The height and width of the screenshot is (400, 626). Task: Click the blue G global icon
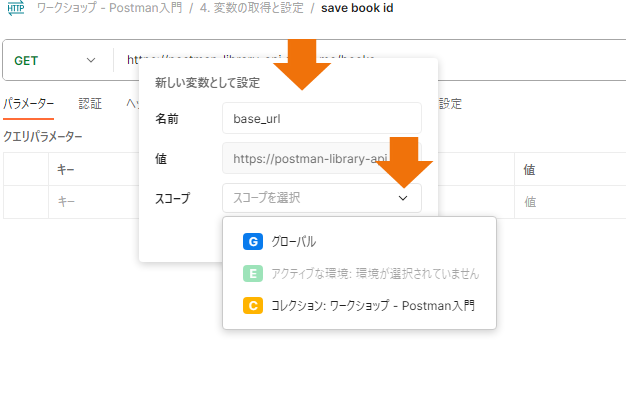[x=253, y=242]
